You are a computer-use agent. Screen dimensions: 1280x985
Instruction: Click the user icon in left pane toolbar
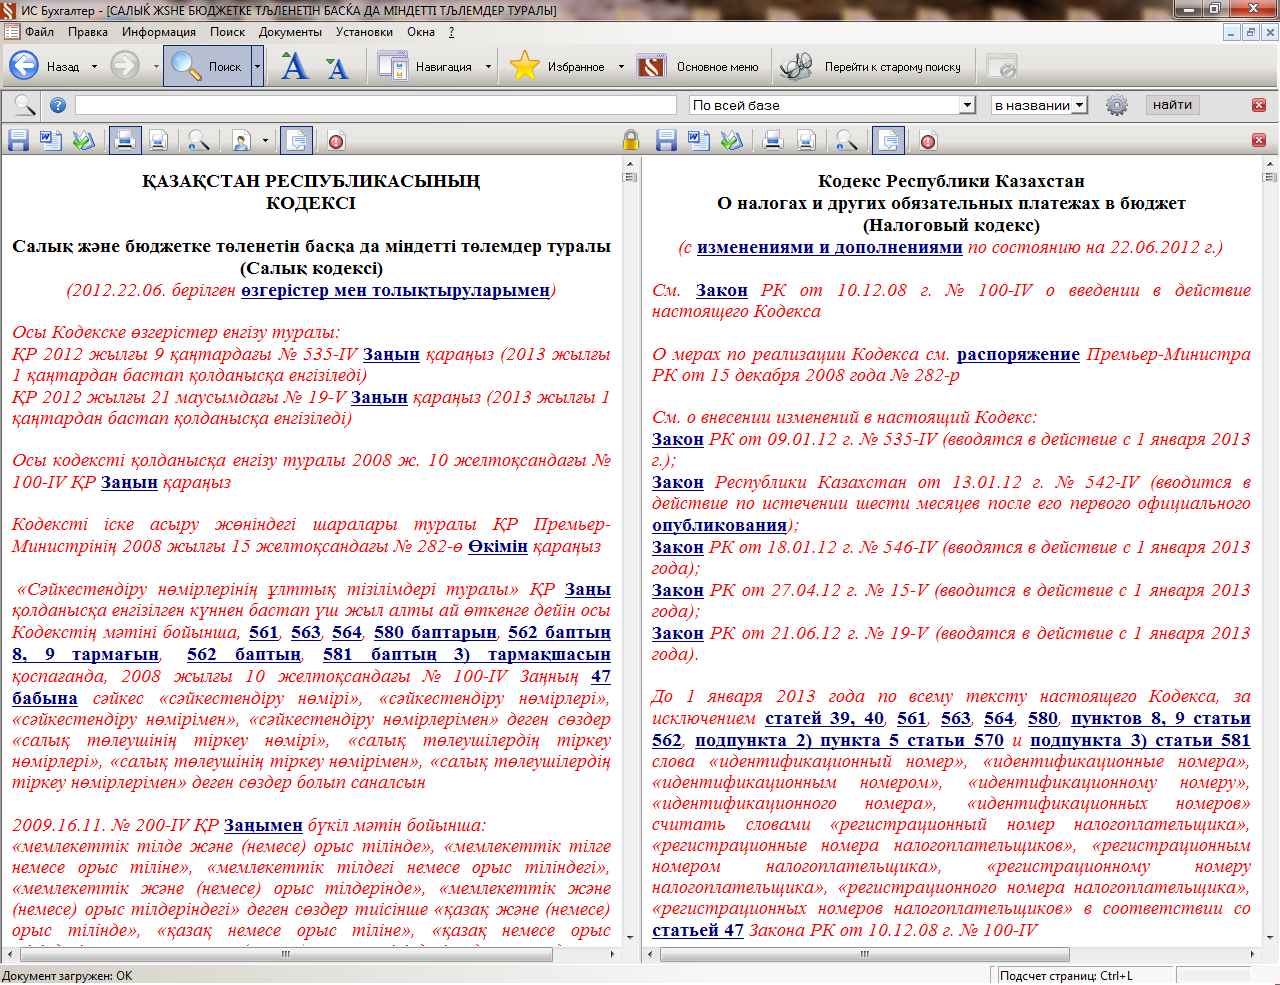[241, 140]
